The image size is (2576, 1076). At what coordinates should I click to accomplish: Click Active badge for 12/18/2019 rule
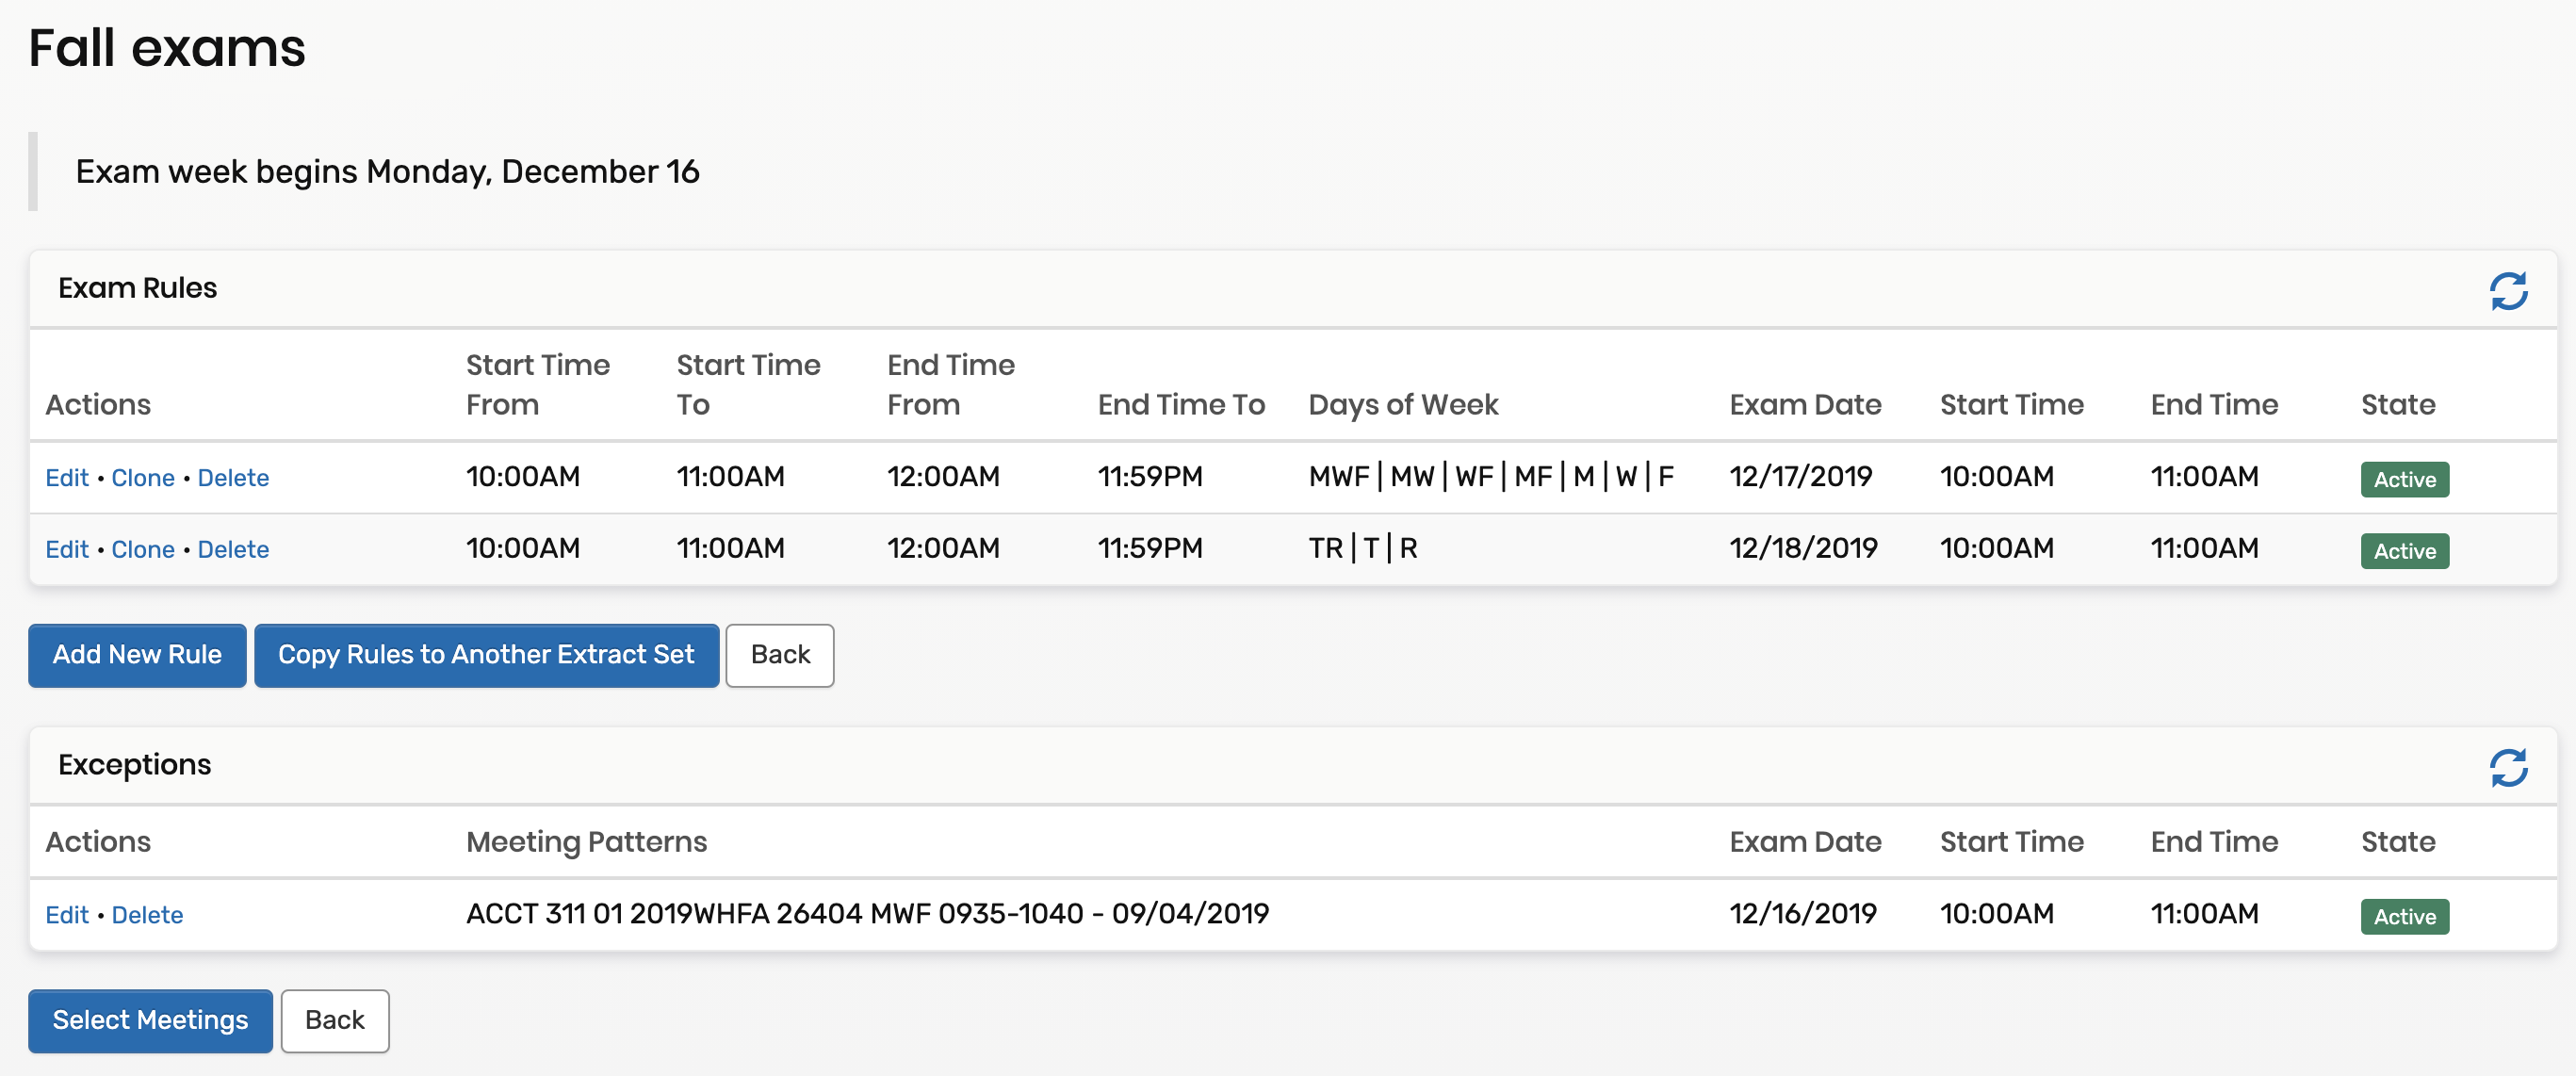[x=2404, y=551]
